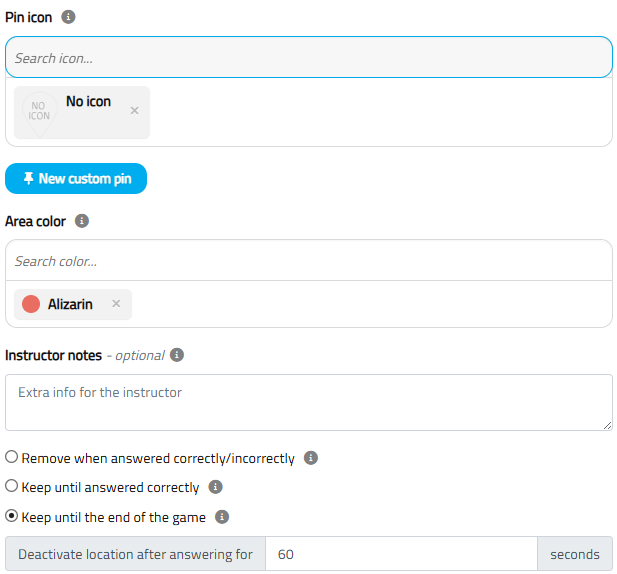Show info for Keep until answered correctly
Viewport: 617px width, 574px height.
click(215, 487)
